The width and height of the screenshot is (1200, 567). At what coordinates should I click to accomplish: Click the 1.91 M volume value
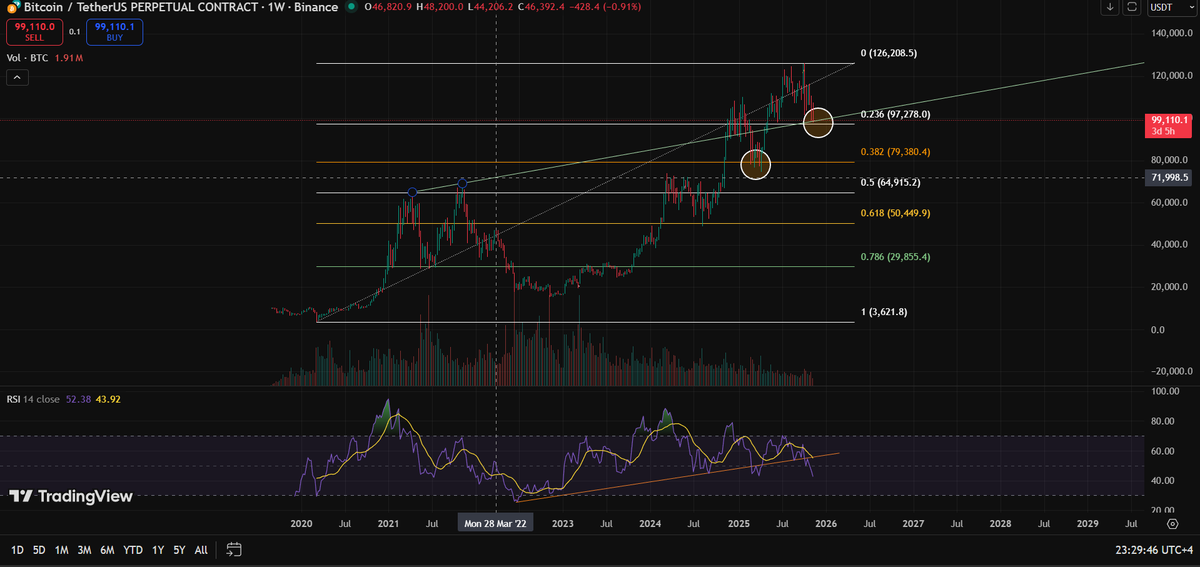click(x=71, y=60)
